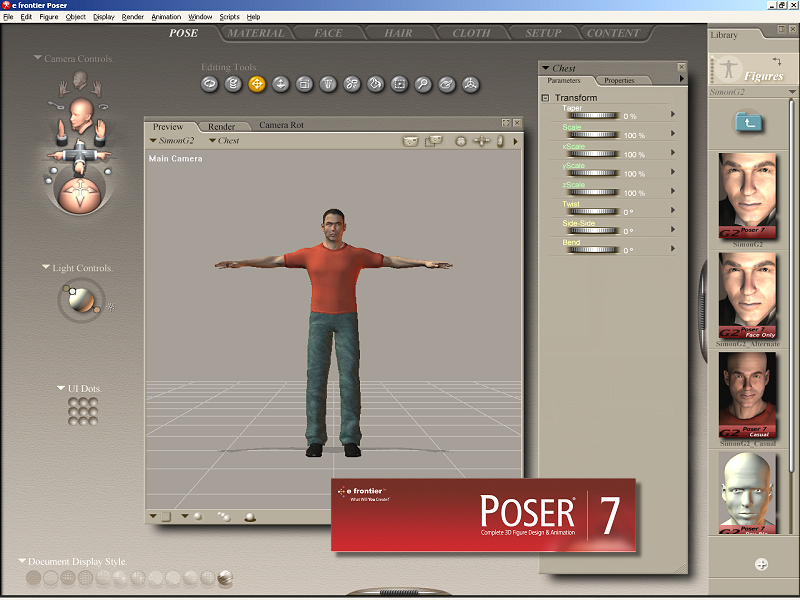Select SimonG2 Casual figure thumbnail
Screen dimensions: 800x600
pos(748,396)
